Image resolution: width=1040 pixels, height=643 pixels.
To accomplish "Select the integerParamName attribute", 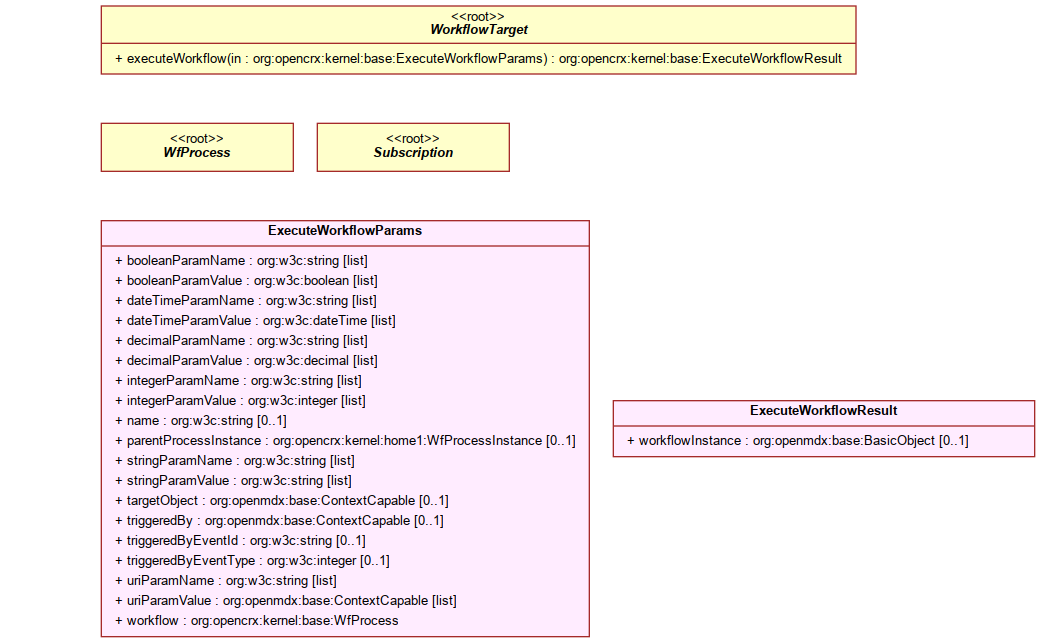I will coord(238,380).
